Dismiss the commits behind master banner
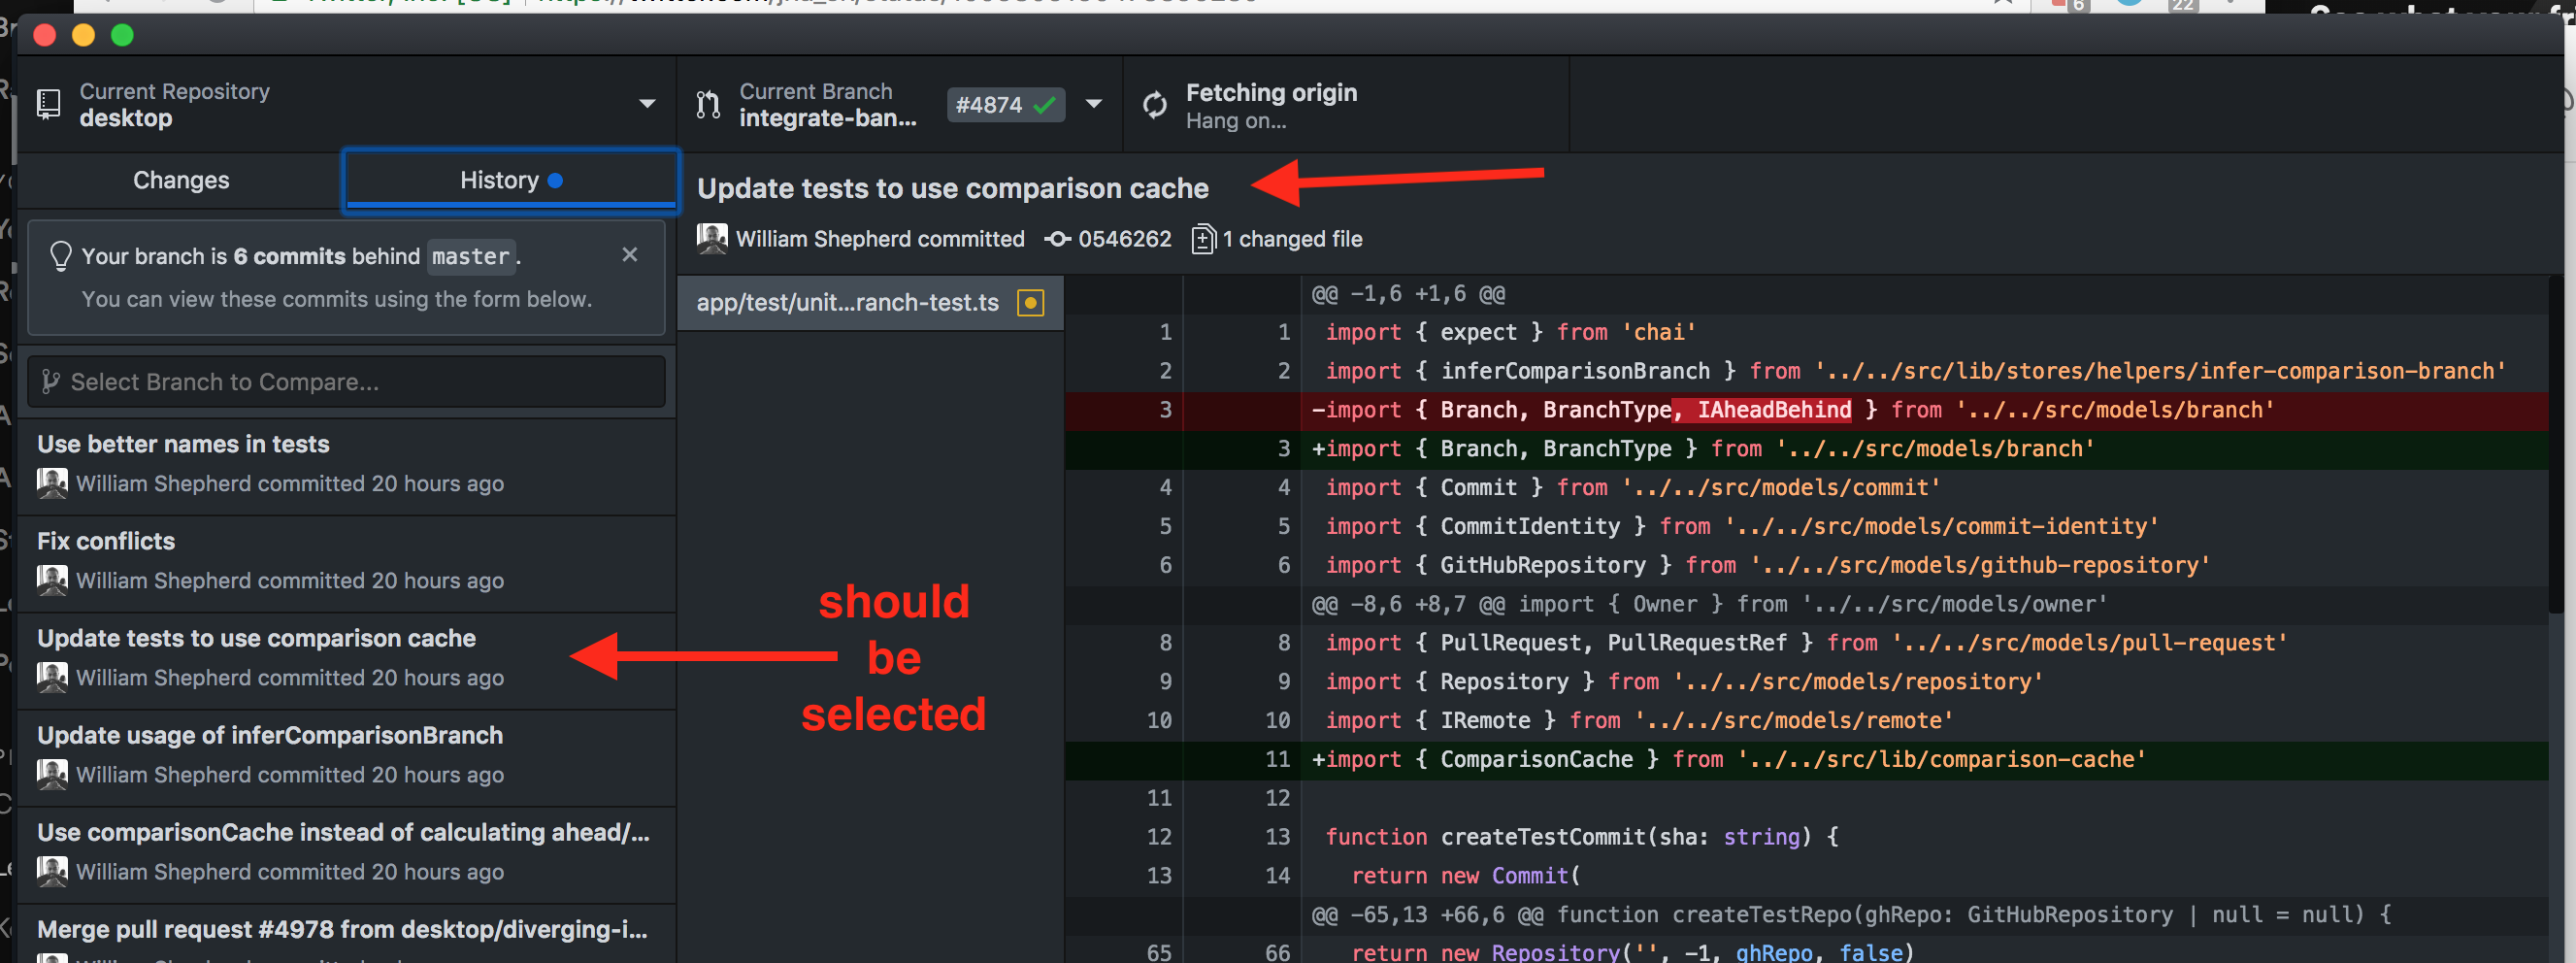Viewport: 2576px width, 963px height. pyautogui.click(x=630, y=254)
